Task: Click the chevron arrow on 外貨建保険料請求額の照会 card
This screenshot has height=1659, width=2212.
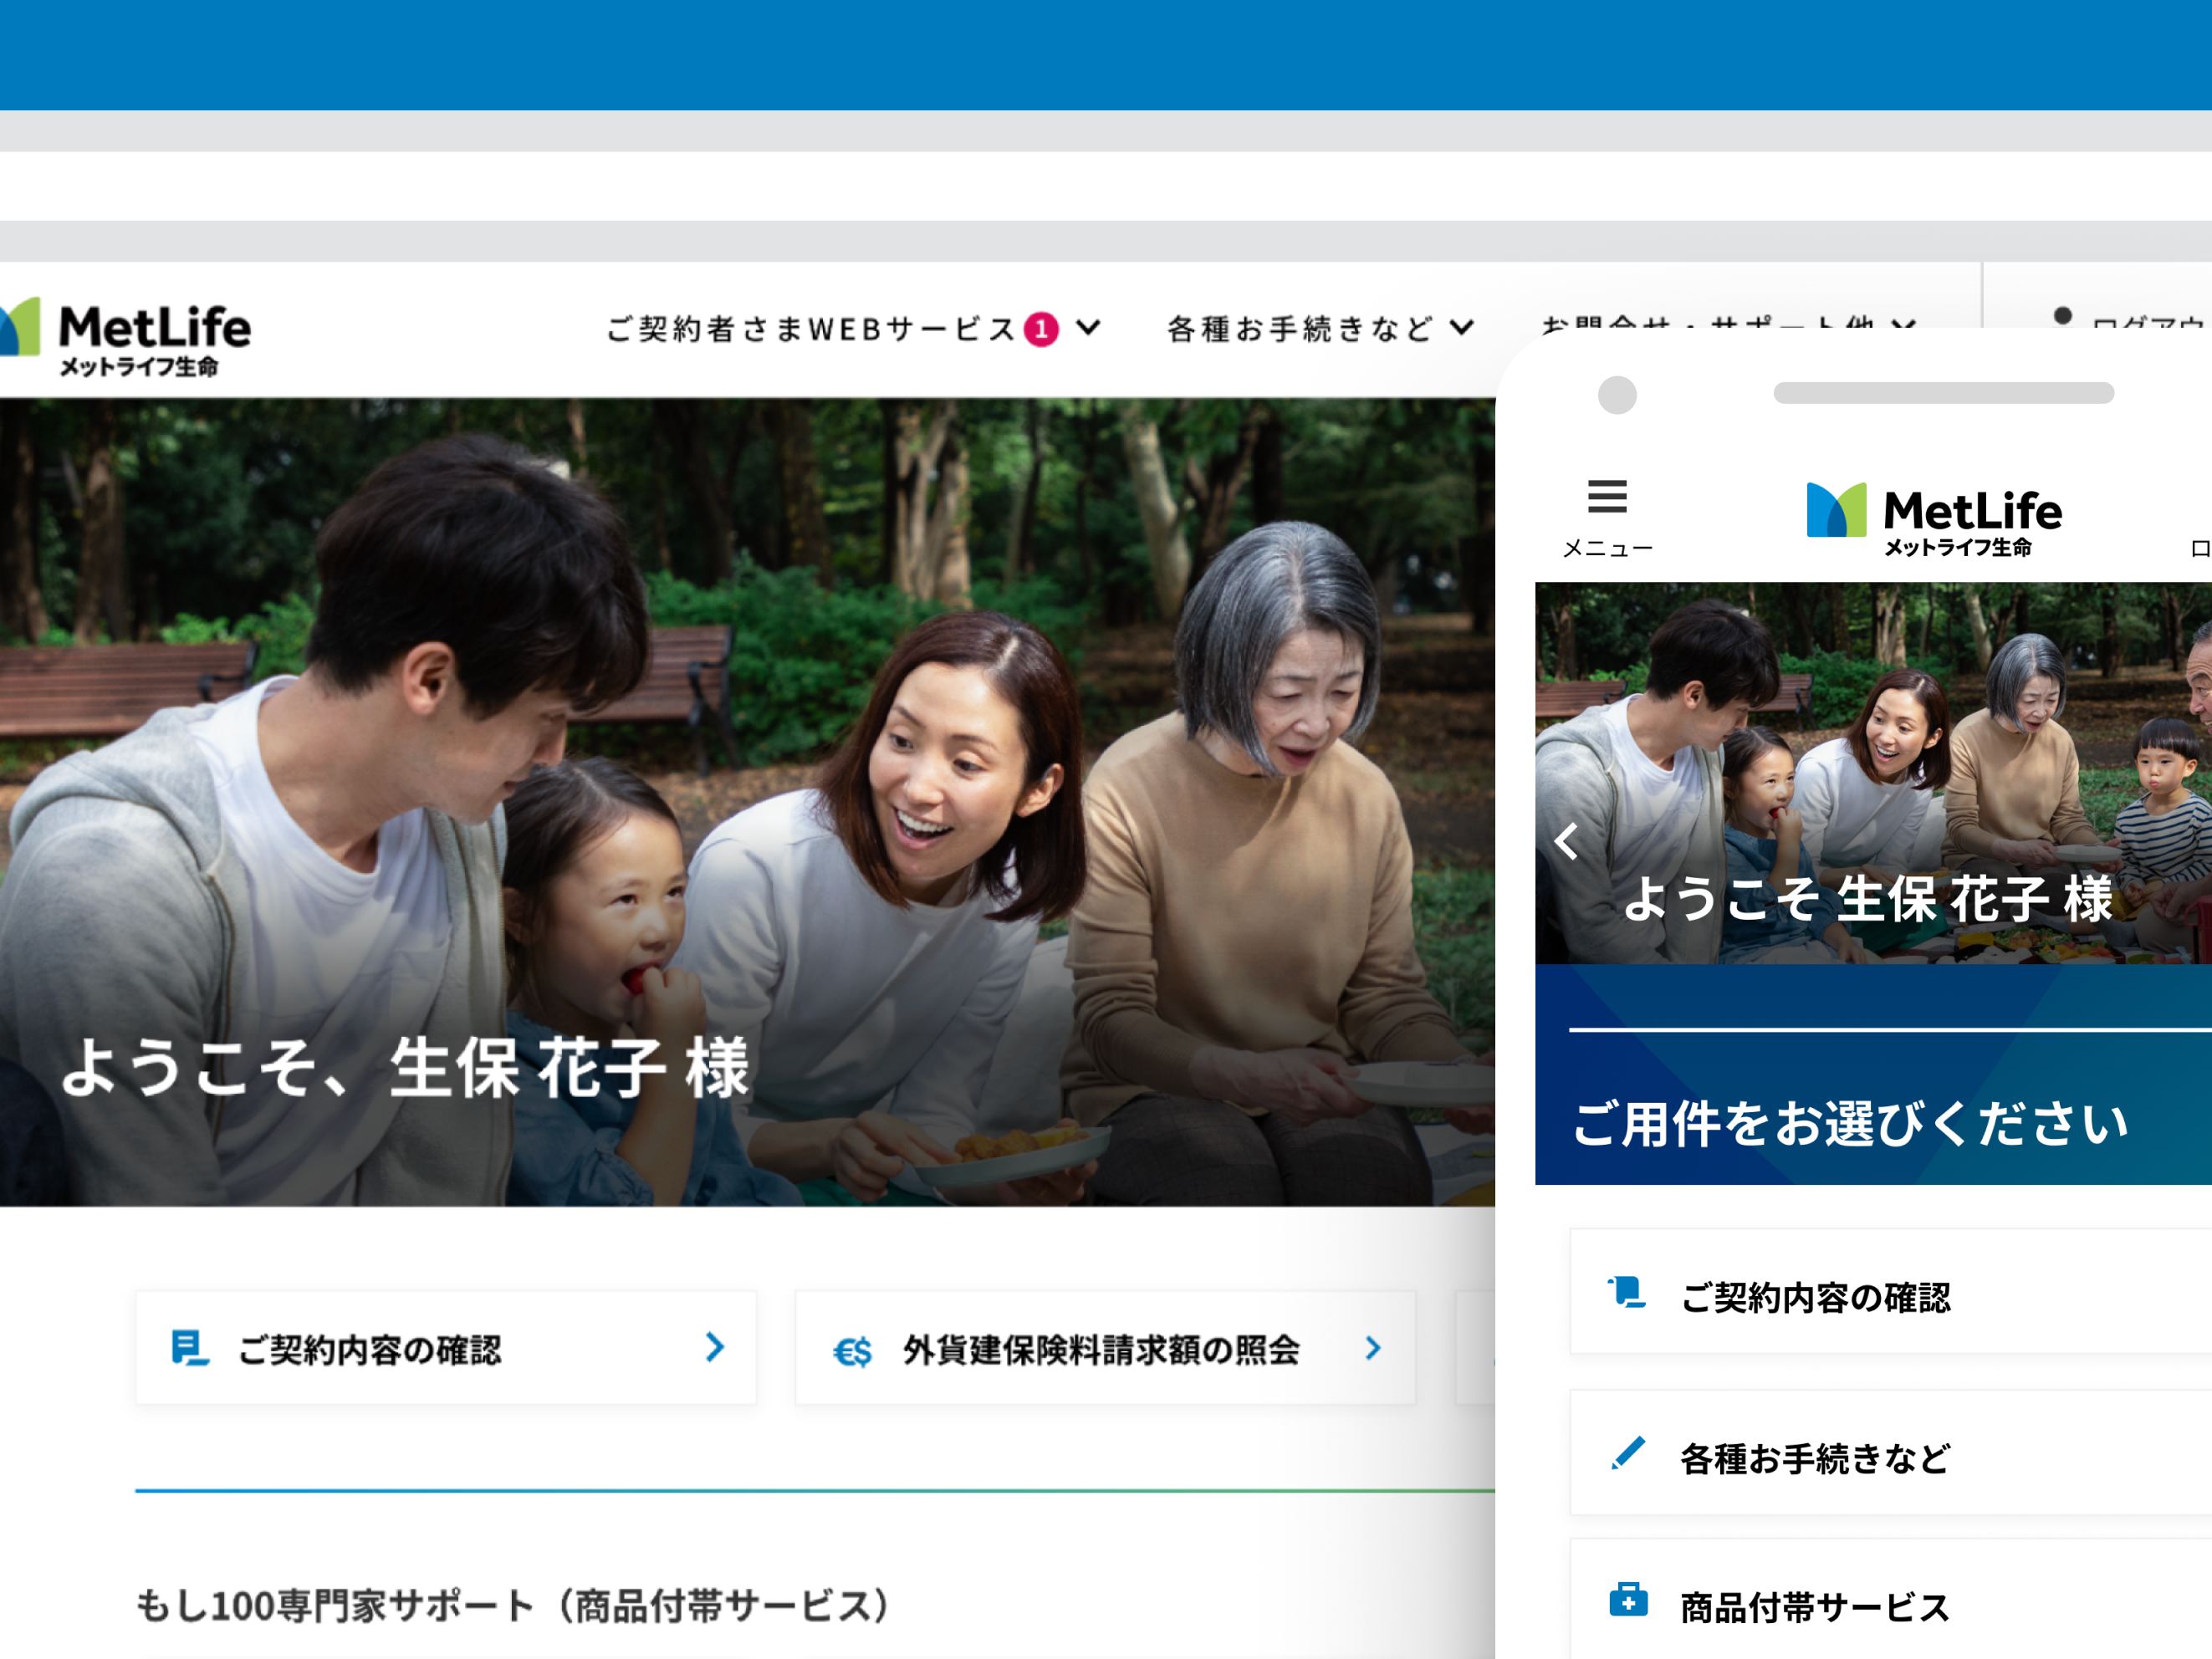Action: (x=1373, y=1348)
